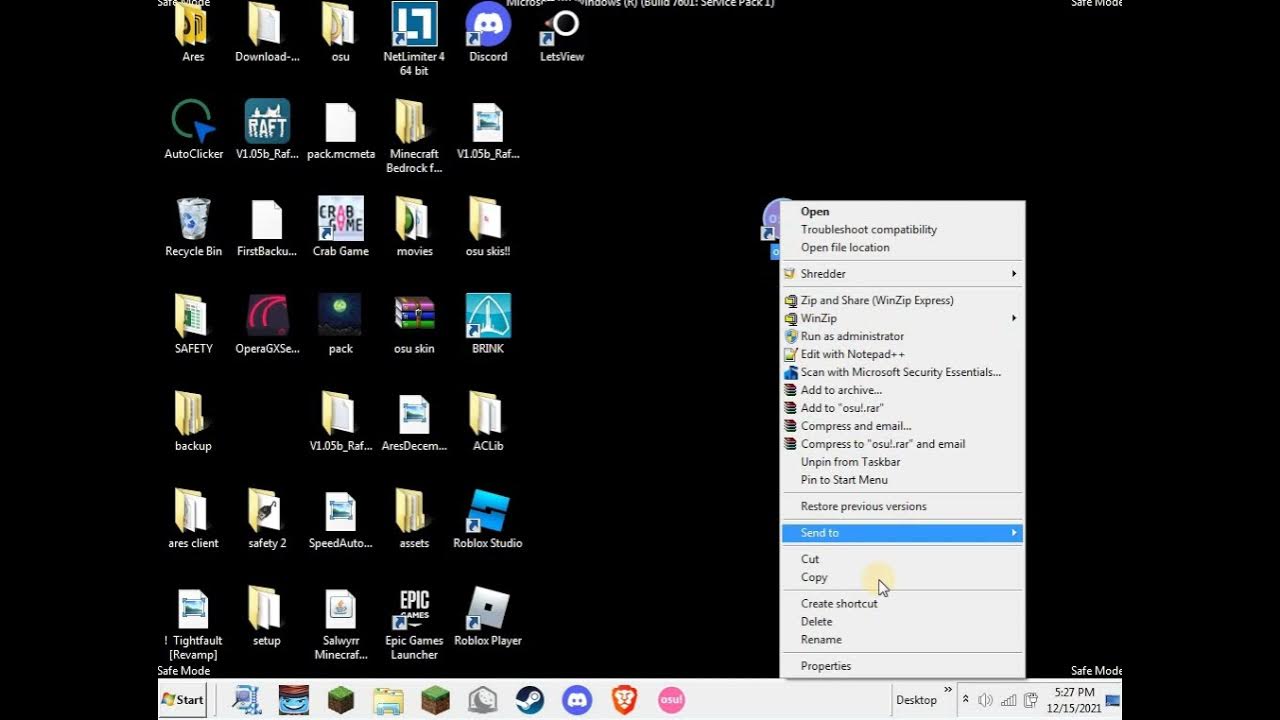The height and width of the screenshot is (720, 1280).
Task: Show hidden tray icons arrow
Action: point(966,700)
